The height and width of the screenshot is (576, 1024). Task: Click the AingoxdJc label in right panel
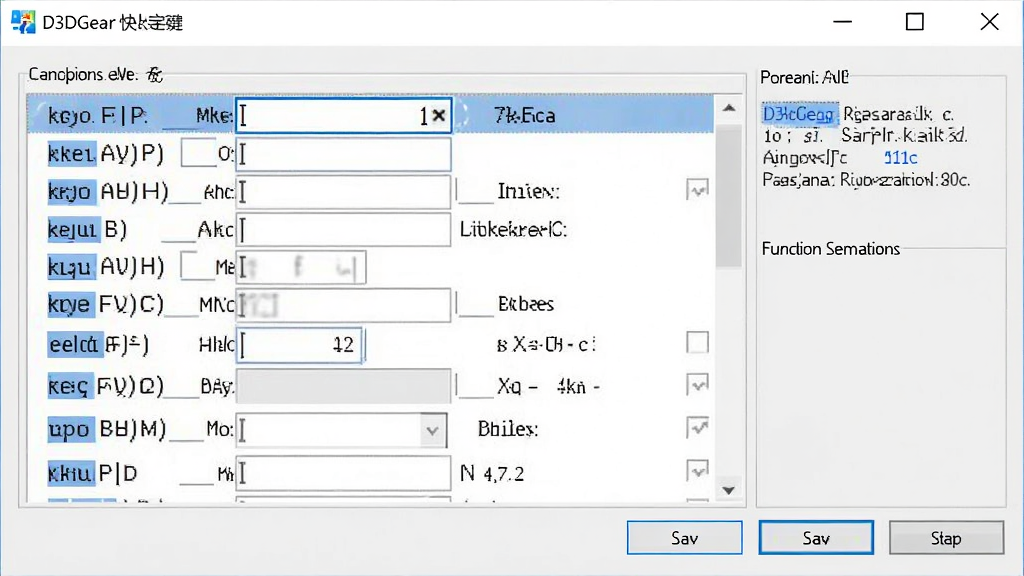pyautogui.click(x=805, y=157)
